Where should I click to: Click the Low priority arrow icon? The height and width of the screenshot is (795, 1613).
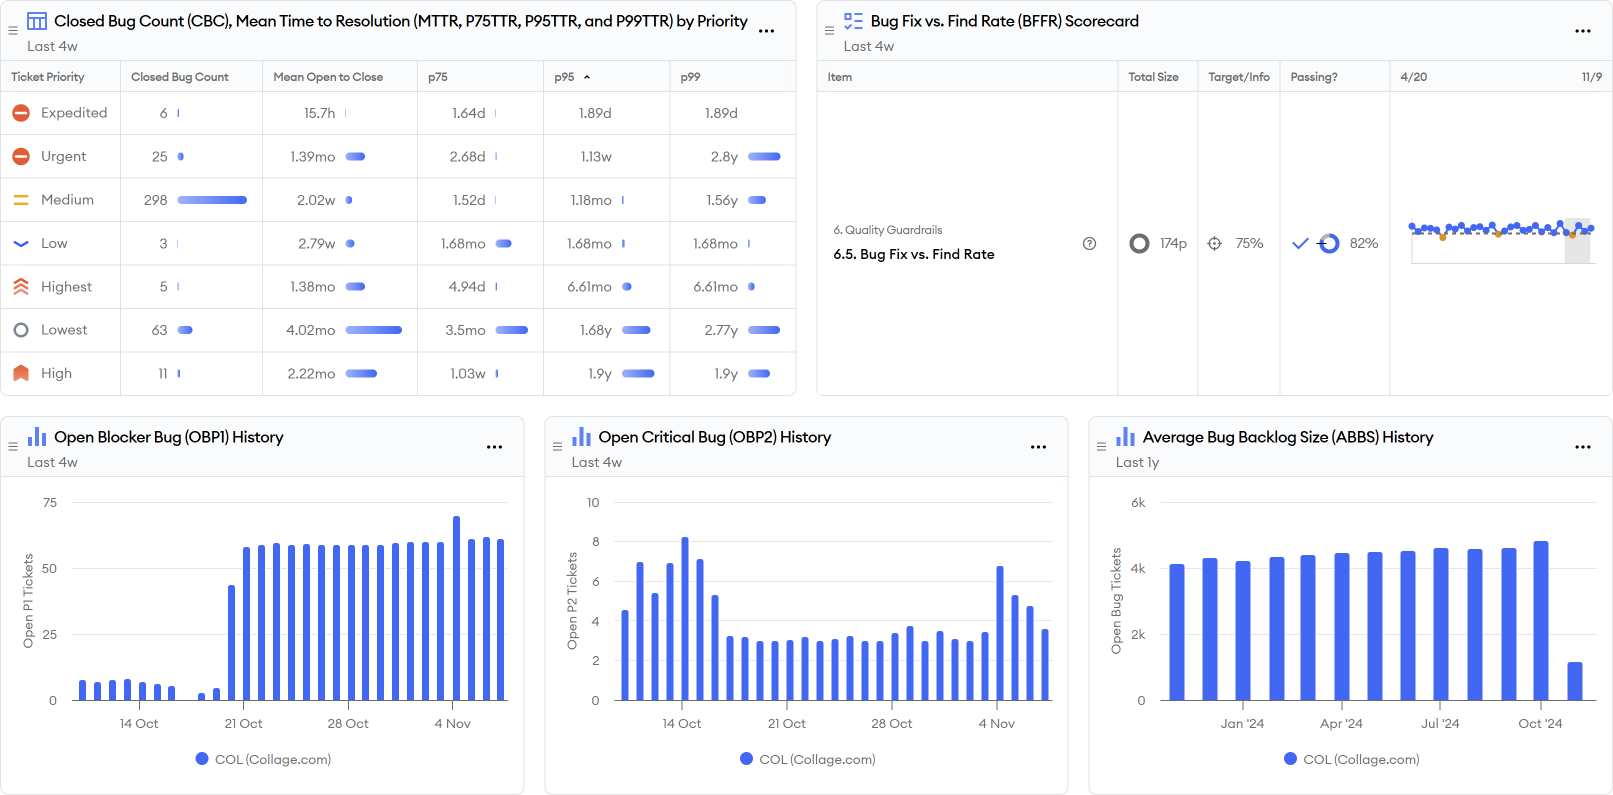pos(21,244)
